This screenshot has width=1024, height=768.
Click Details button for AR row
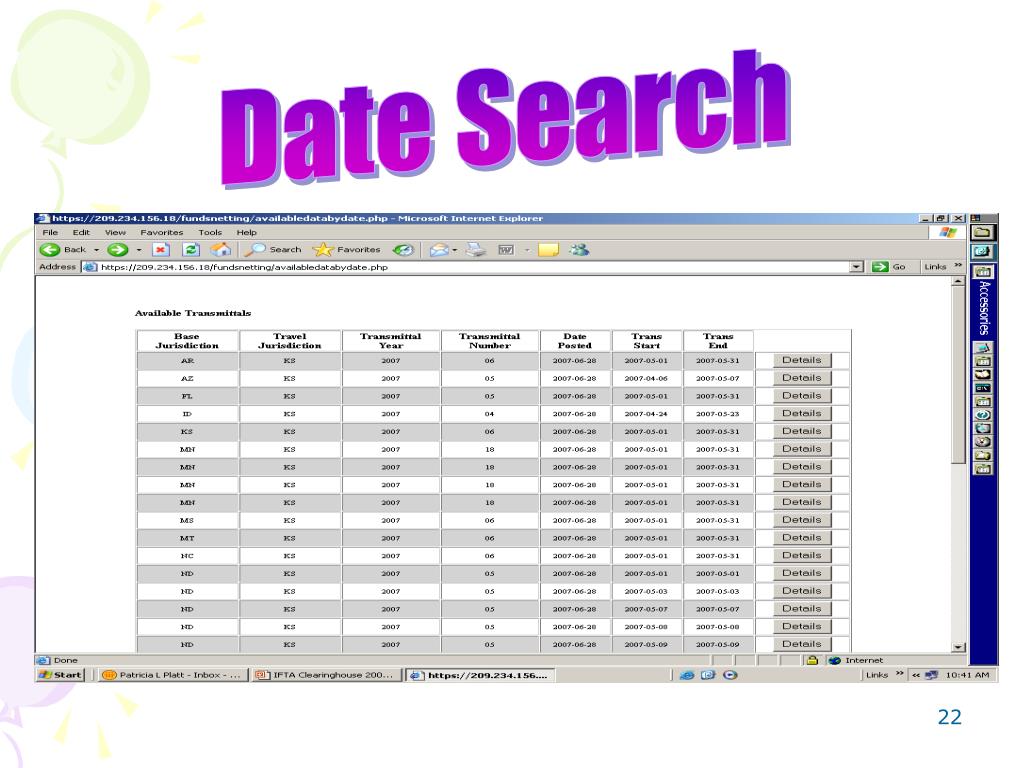(x=802, y=360)
